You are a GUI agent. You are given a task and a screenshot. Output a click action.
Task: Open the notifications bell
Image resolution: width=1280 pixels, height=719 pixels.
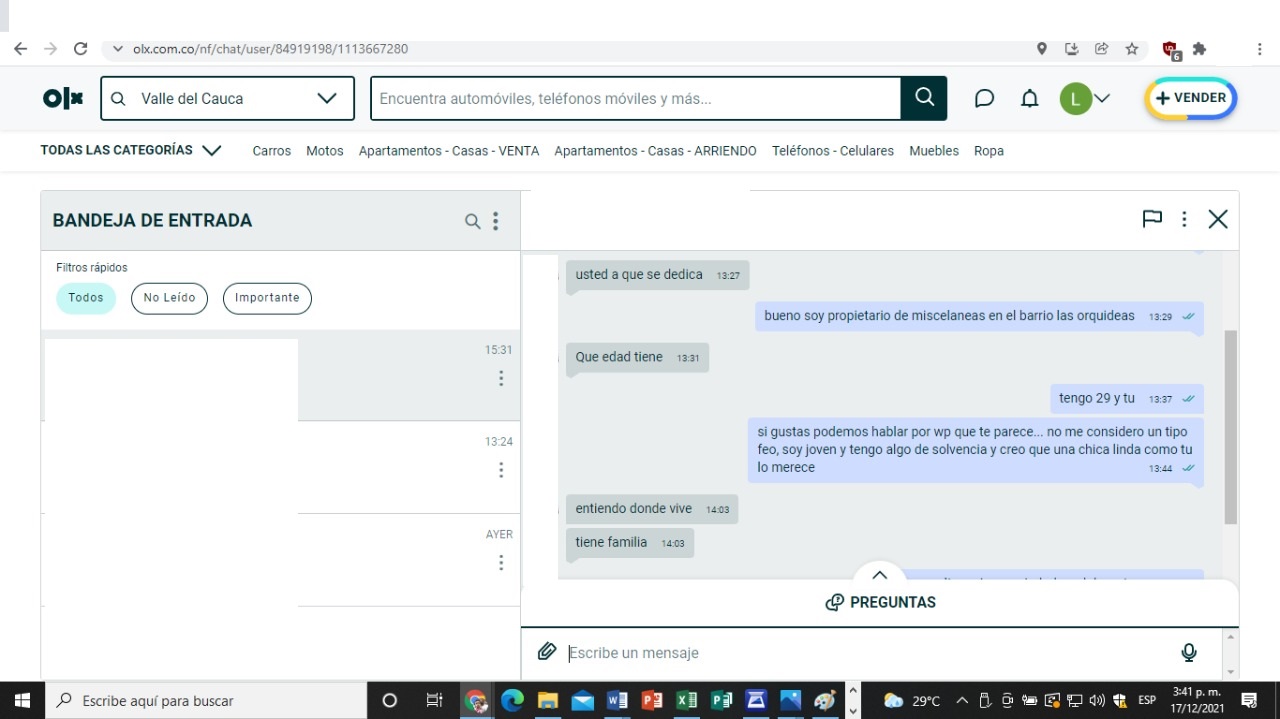click(x=1029, y=98)
